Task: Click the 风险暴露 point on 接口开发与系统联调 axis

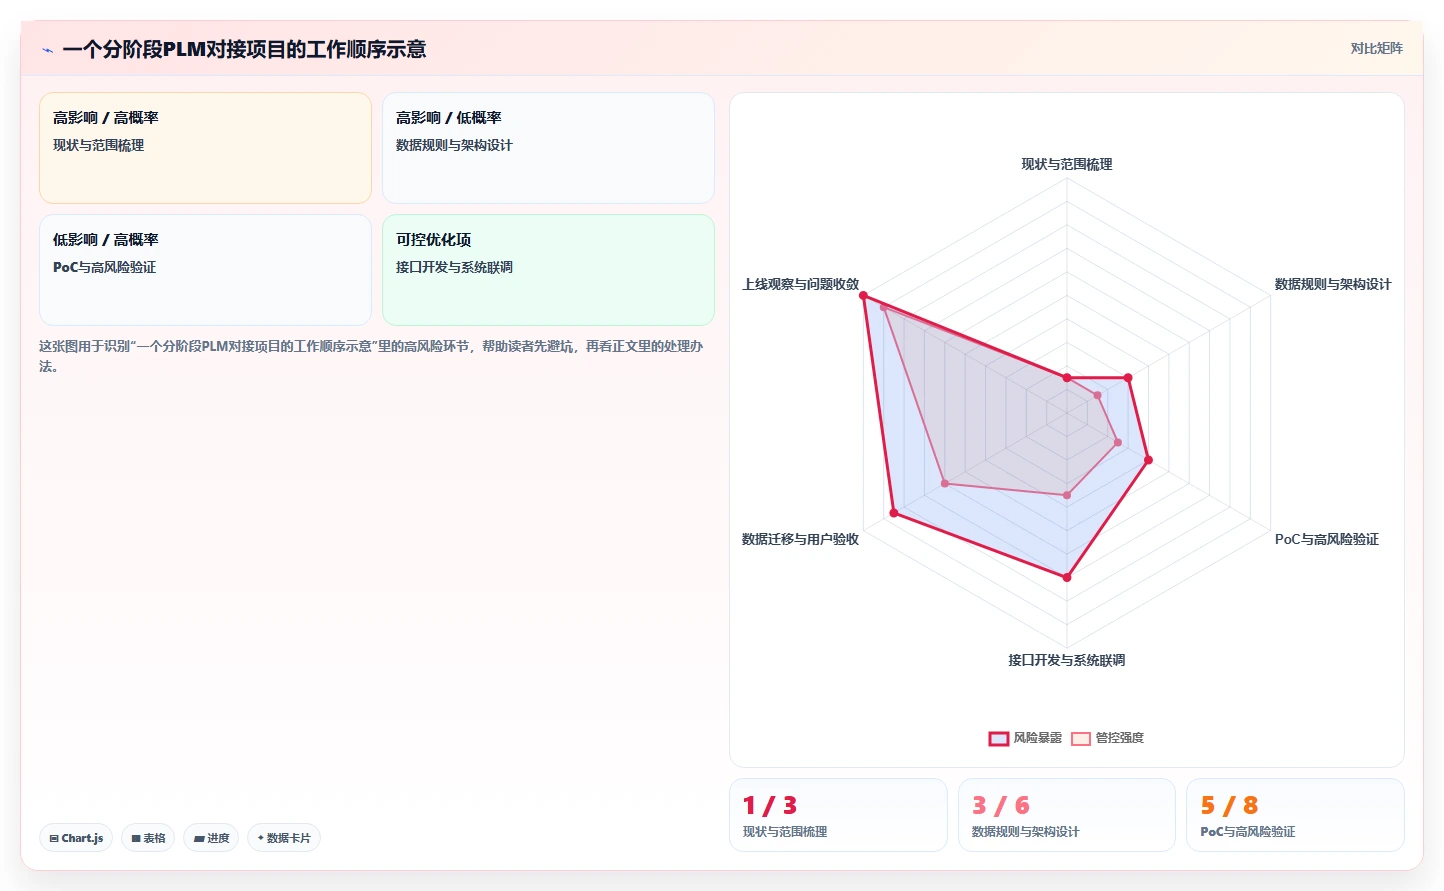Action: coord(1067,577)
